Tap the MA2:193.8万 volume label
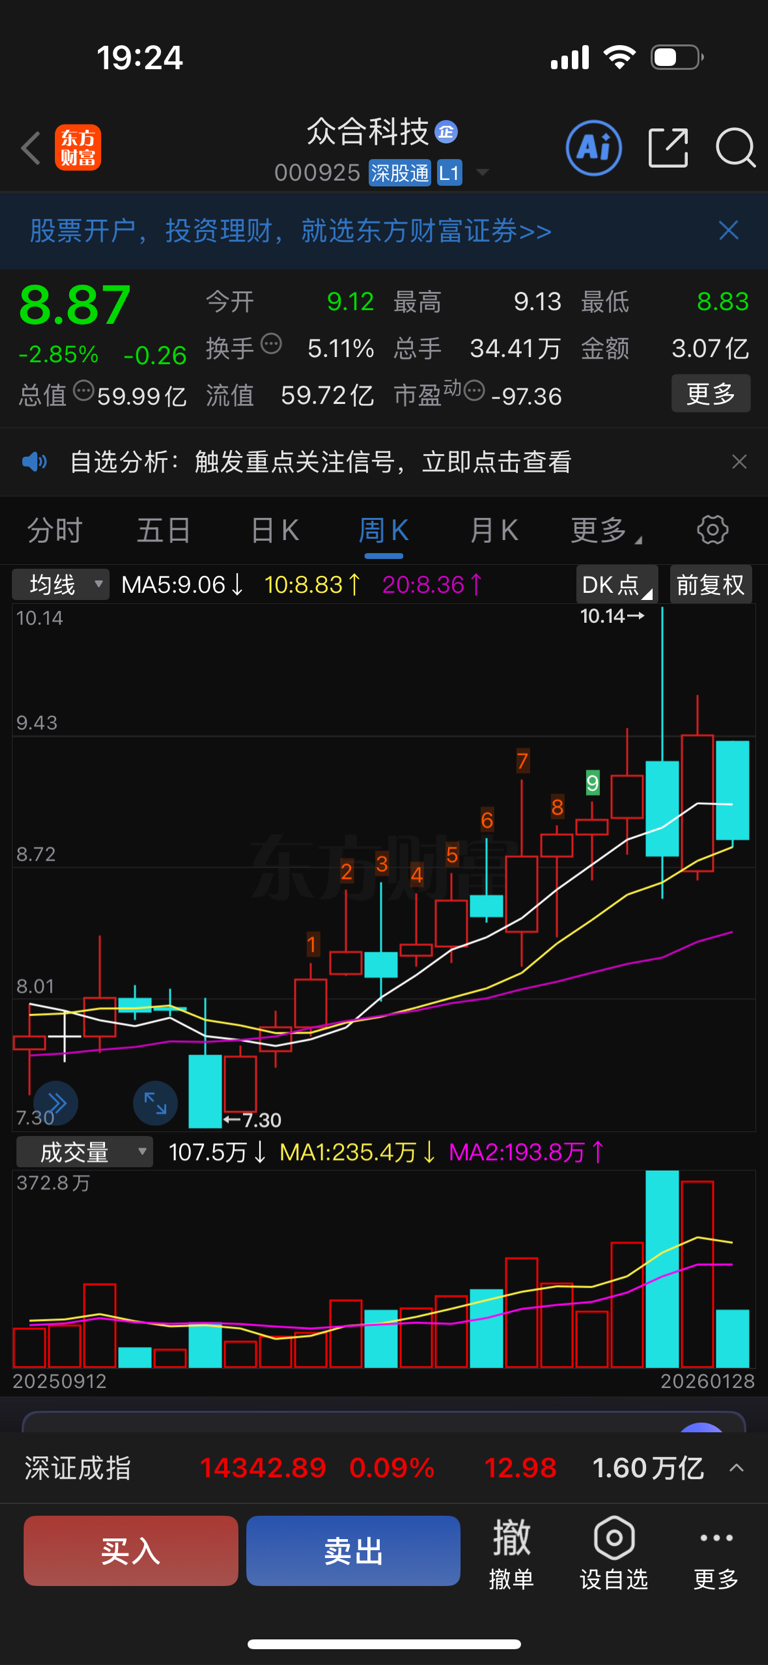This screenshot has width=769, height=1665. click(x=526, y=1152)
